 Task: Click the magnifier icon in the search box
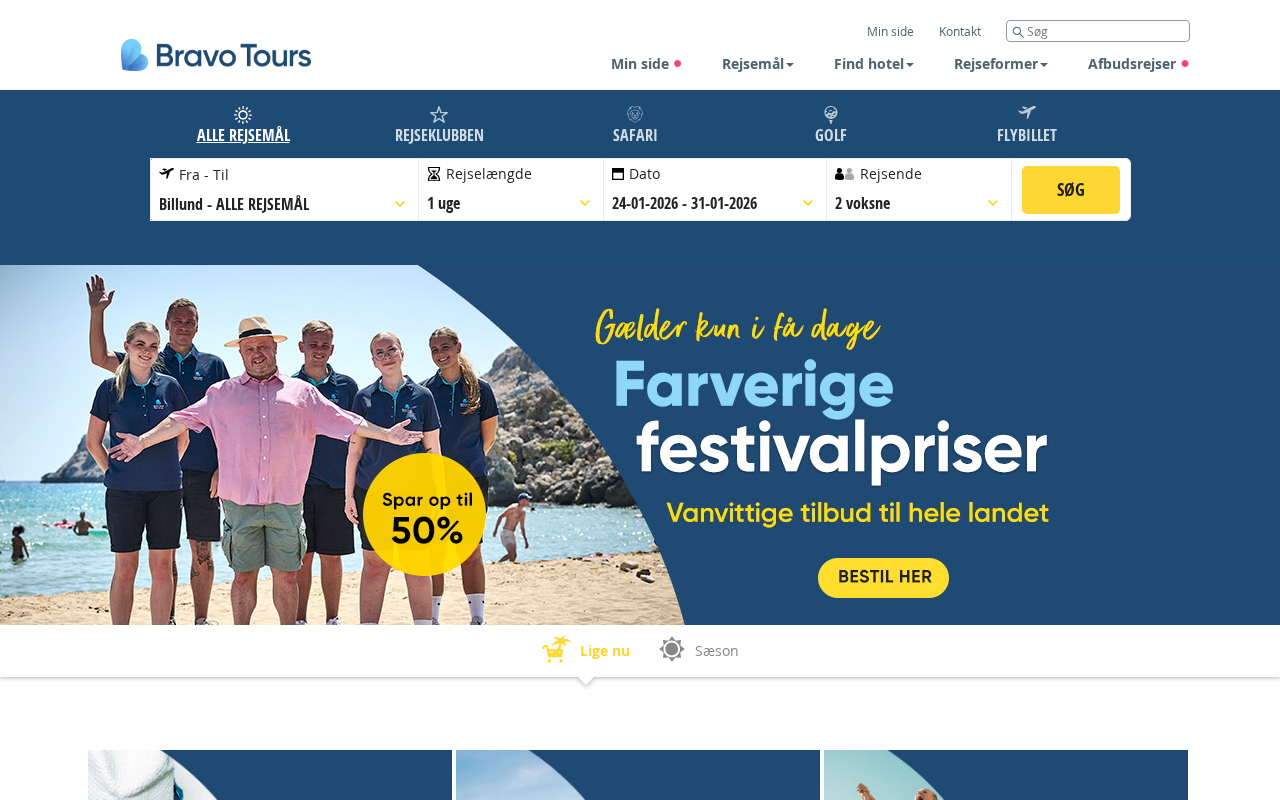tap(1018, 32)
